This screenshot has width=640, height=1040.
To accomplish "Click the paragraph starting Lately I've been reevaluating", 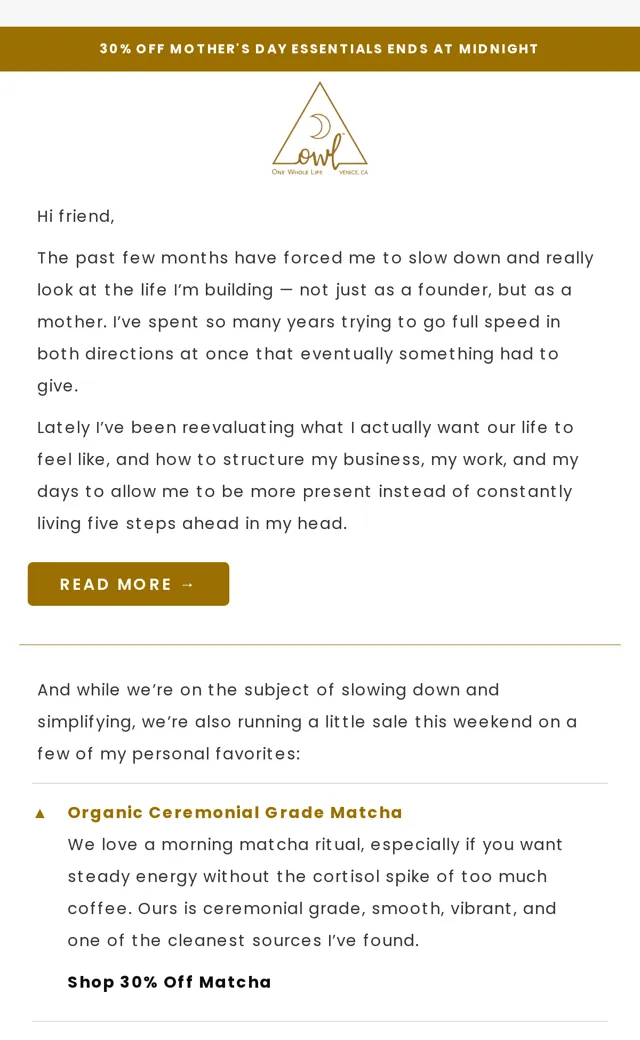I will coord(308,476).
